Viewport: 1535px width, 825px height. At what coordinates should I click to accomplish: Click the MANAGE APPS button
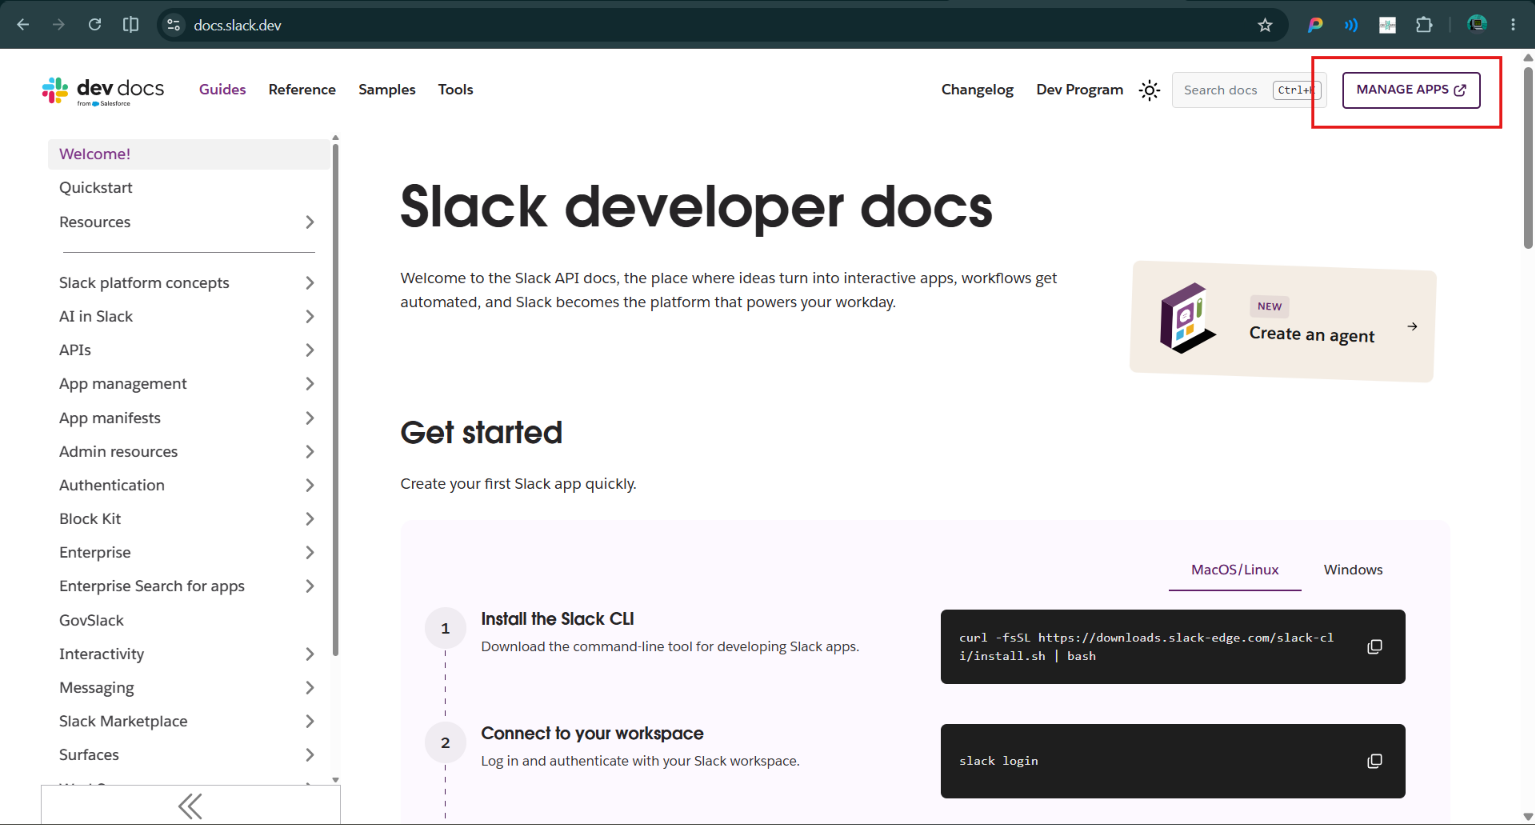tap(1411, 90)
